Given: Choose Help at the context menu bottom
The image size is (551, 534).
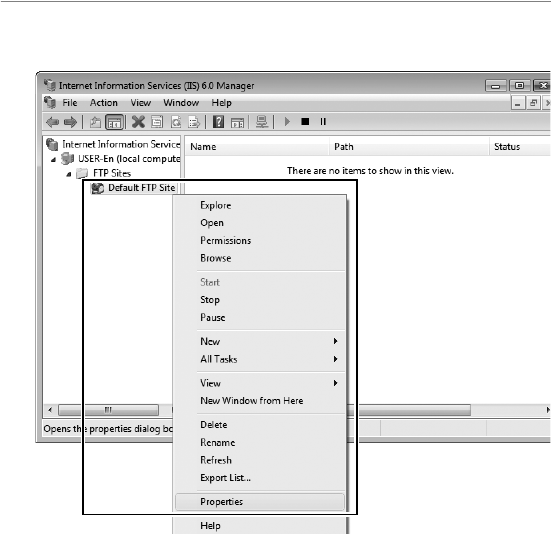Looking at the screenshot, I should click(x=260, y=526).
